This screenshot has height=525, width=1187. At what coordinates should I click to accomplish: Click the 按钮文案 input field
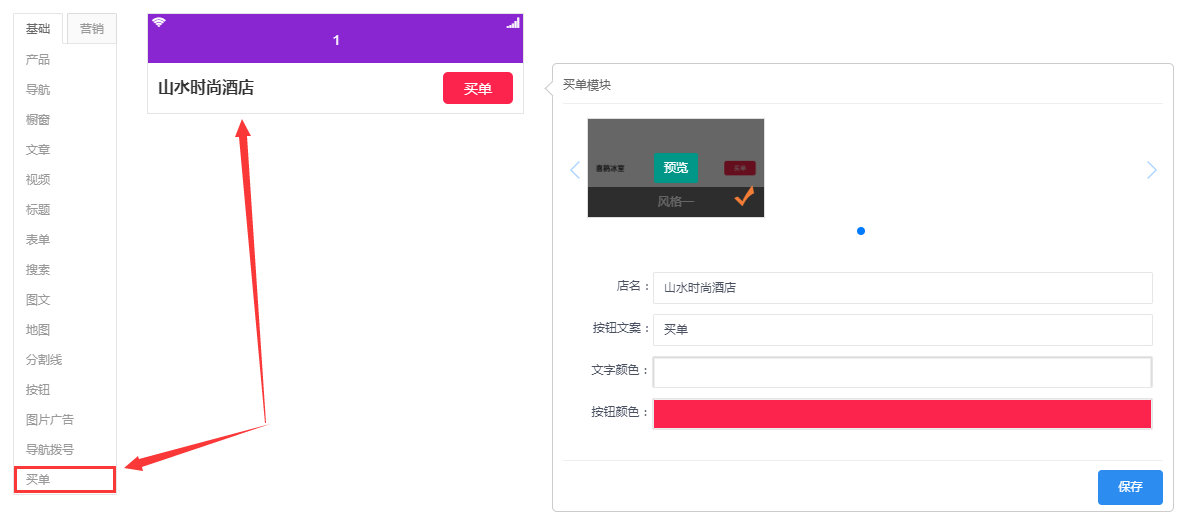click(902, 330)
